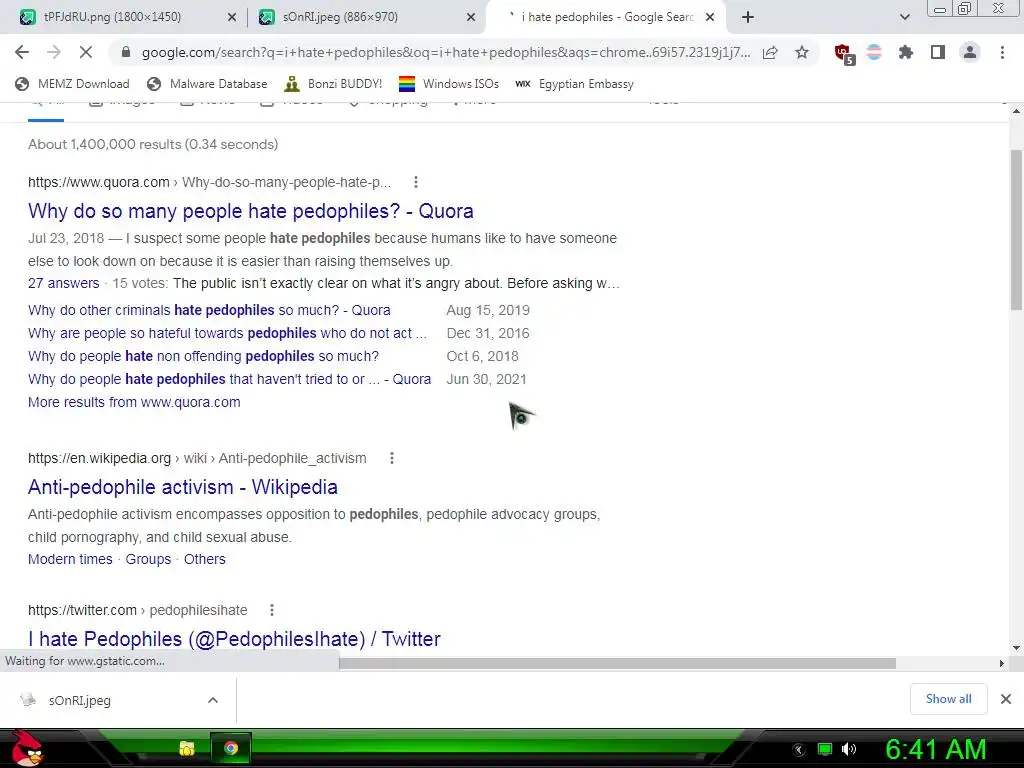The image size is (1024, 768).
Task: Click the horizontal scrollbar thumb
Action: [x=617, y=664]
